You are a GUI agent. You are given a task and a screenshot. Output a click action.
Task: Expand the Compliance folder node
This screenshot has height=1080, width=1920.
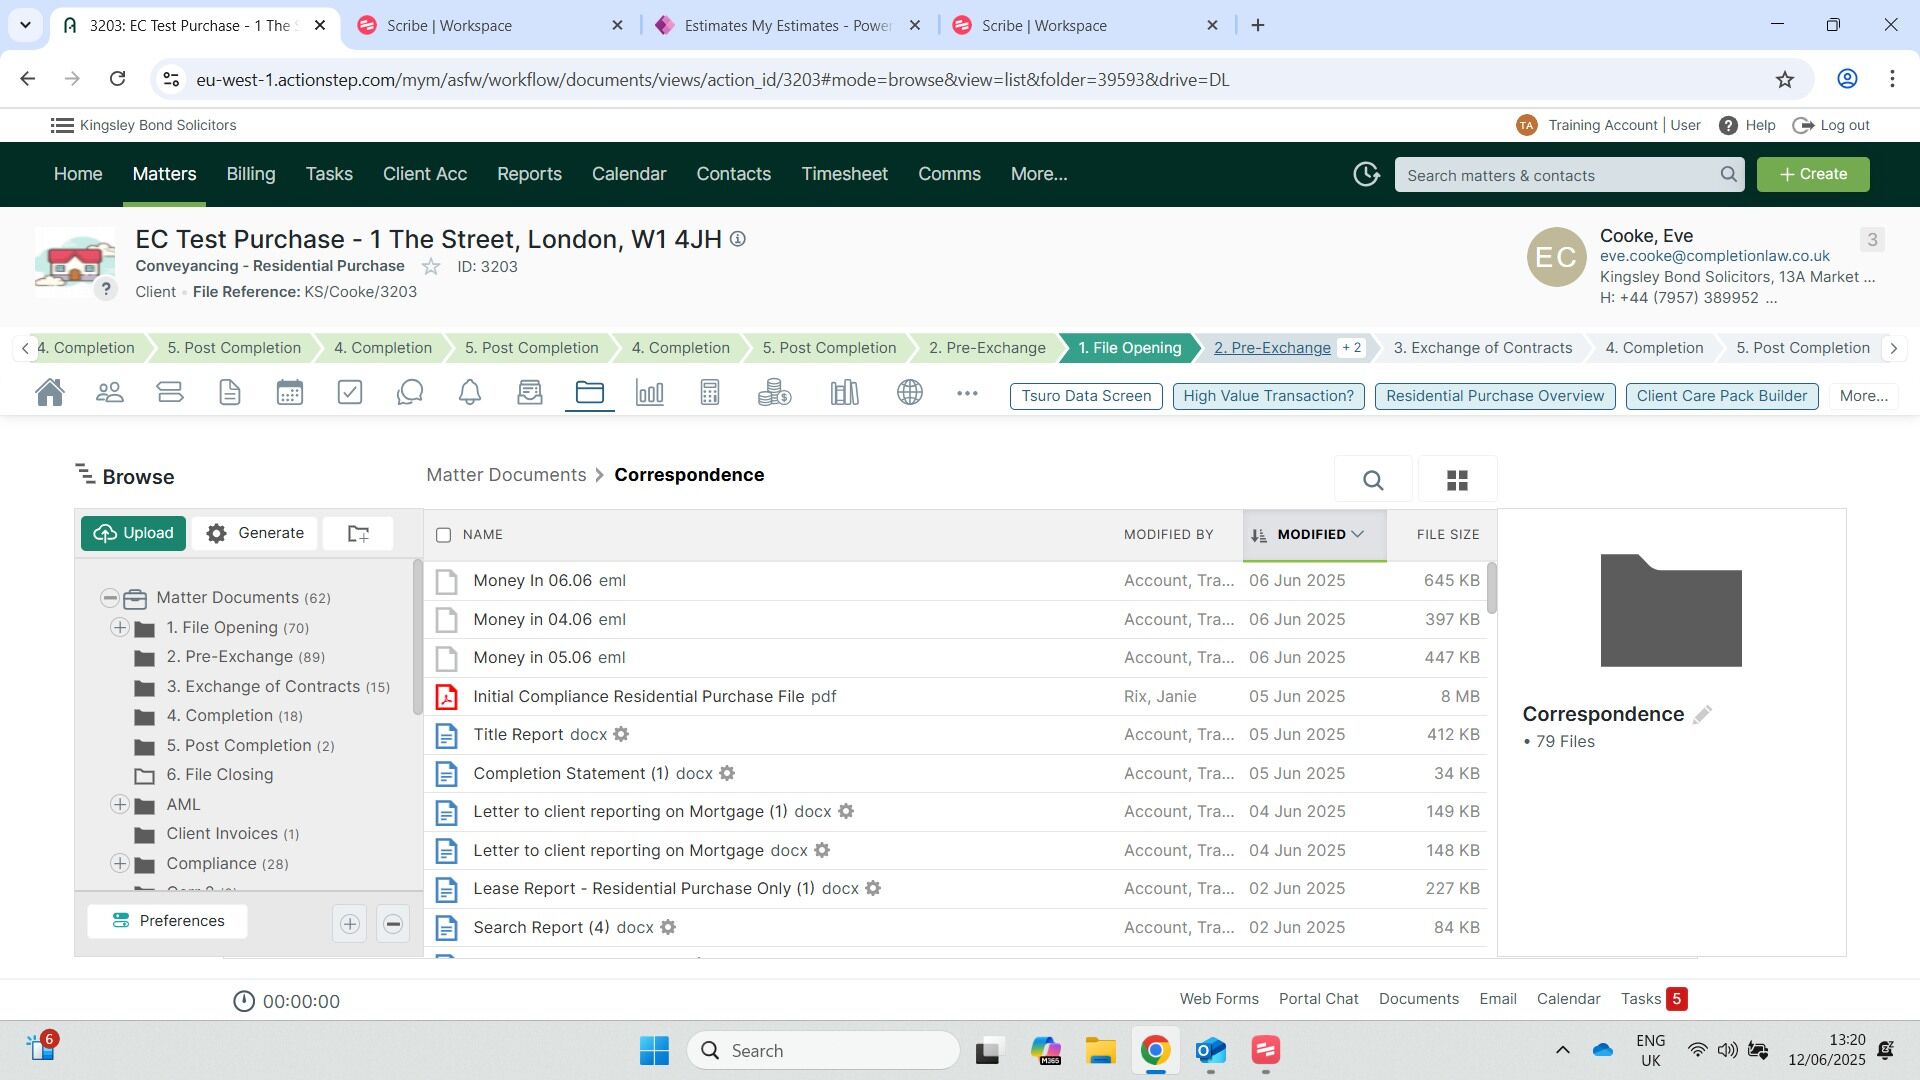click(x=120, y=864)
